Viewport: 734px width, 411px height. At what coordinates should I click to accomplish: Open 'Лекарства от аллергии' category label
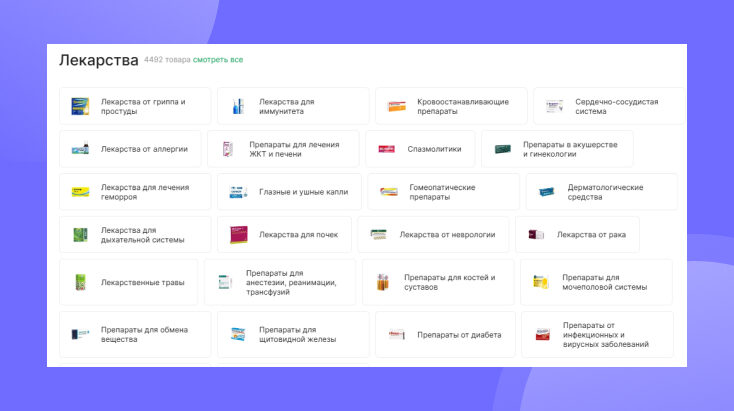[x=144, y=149]
